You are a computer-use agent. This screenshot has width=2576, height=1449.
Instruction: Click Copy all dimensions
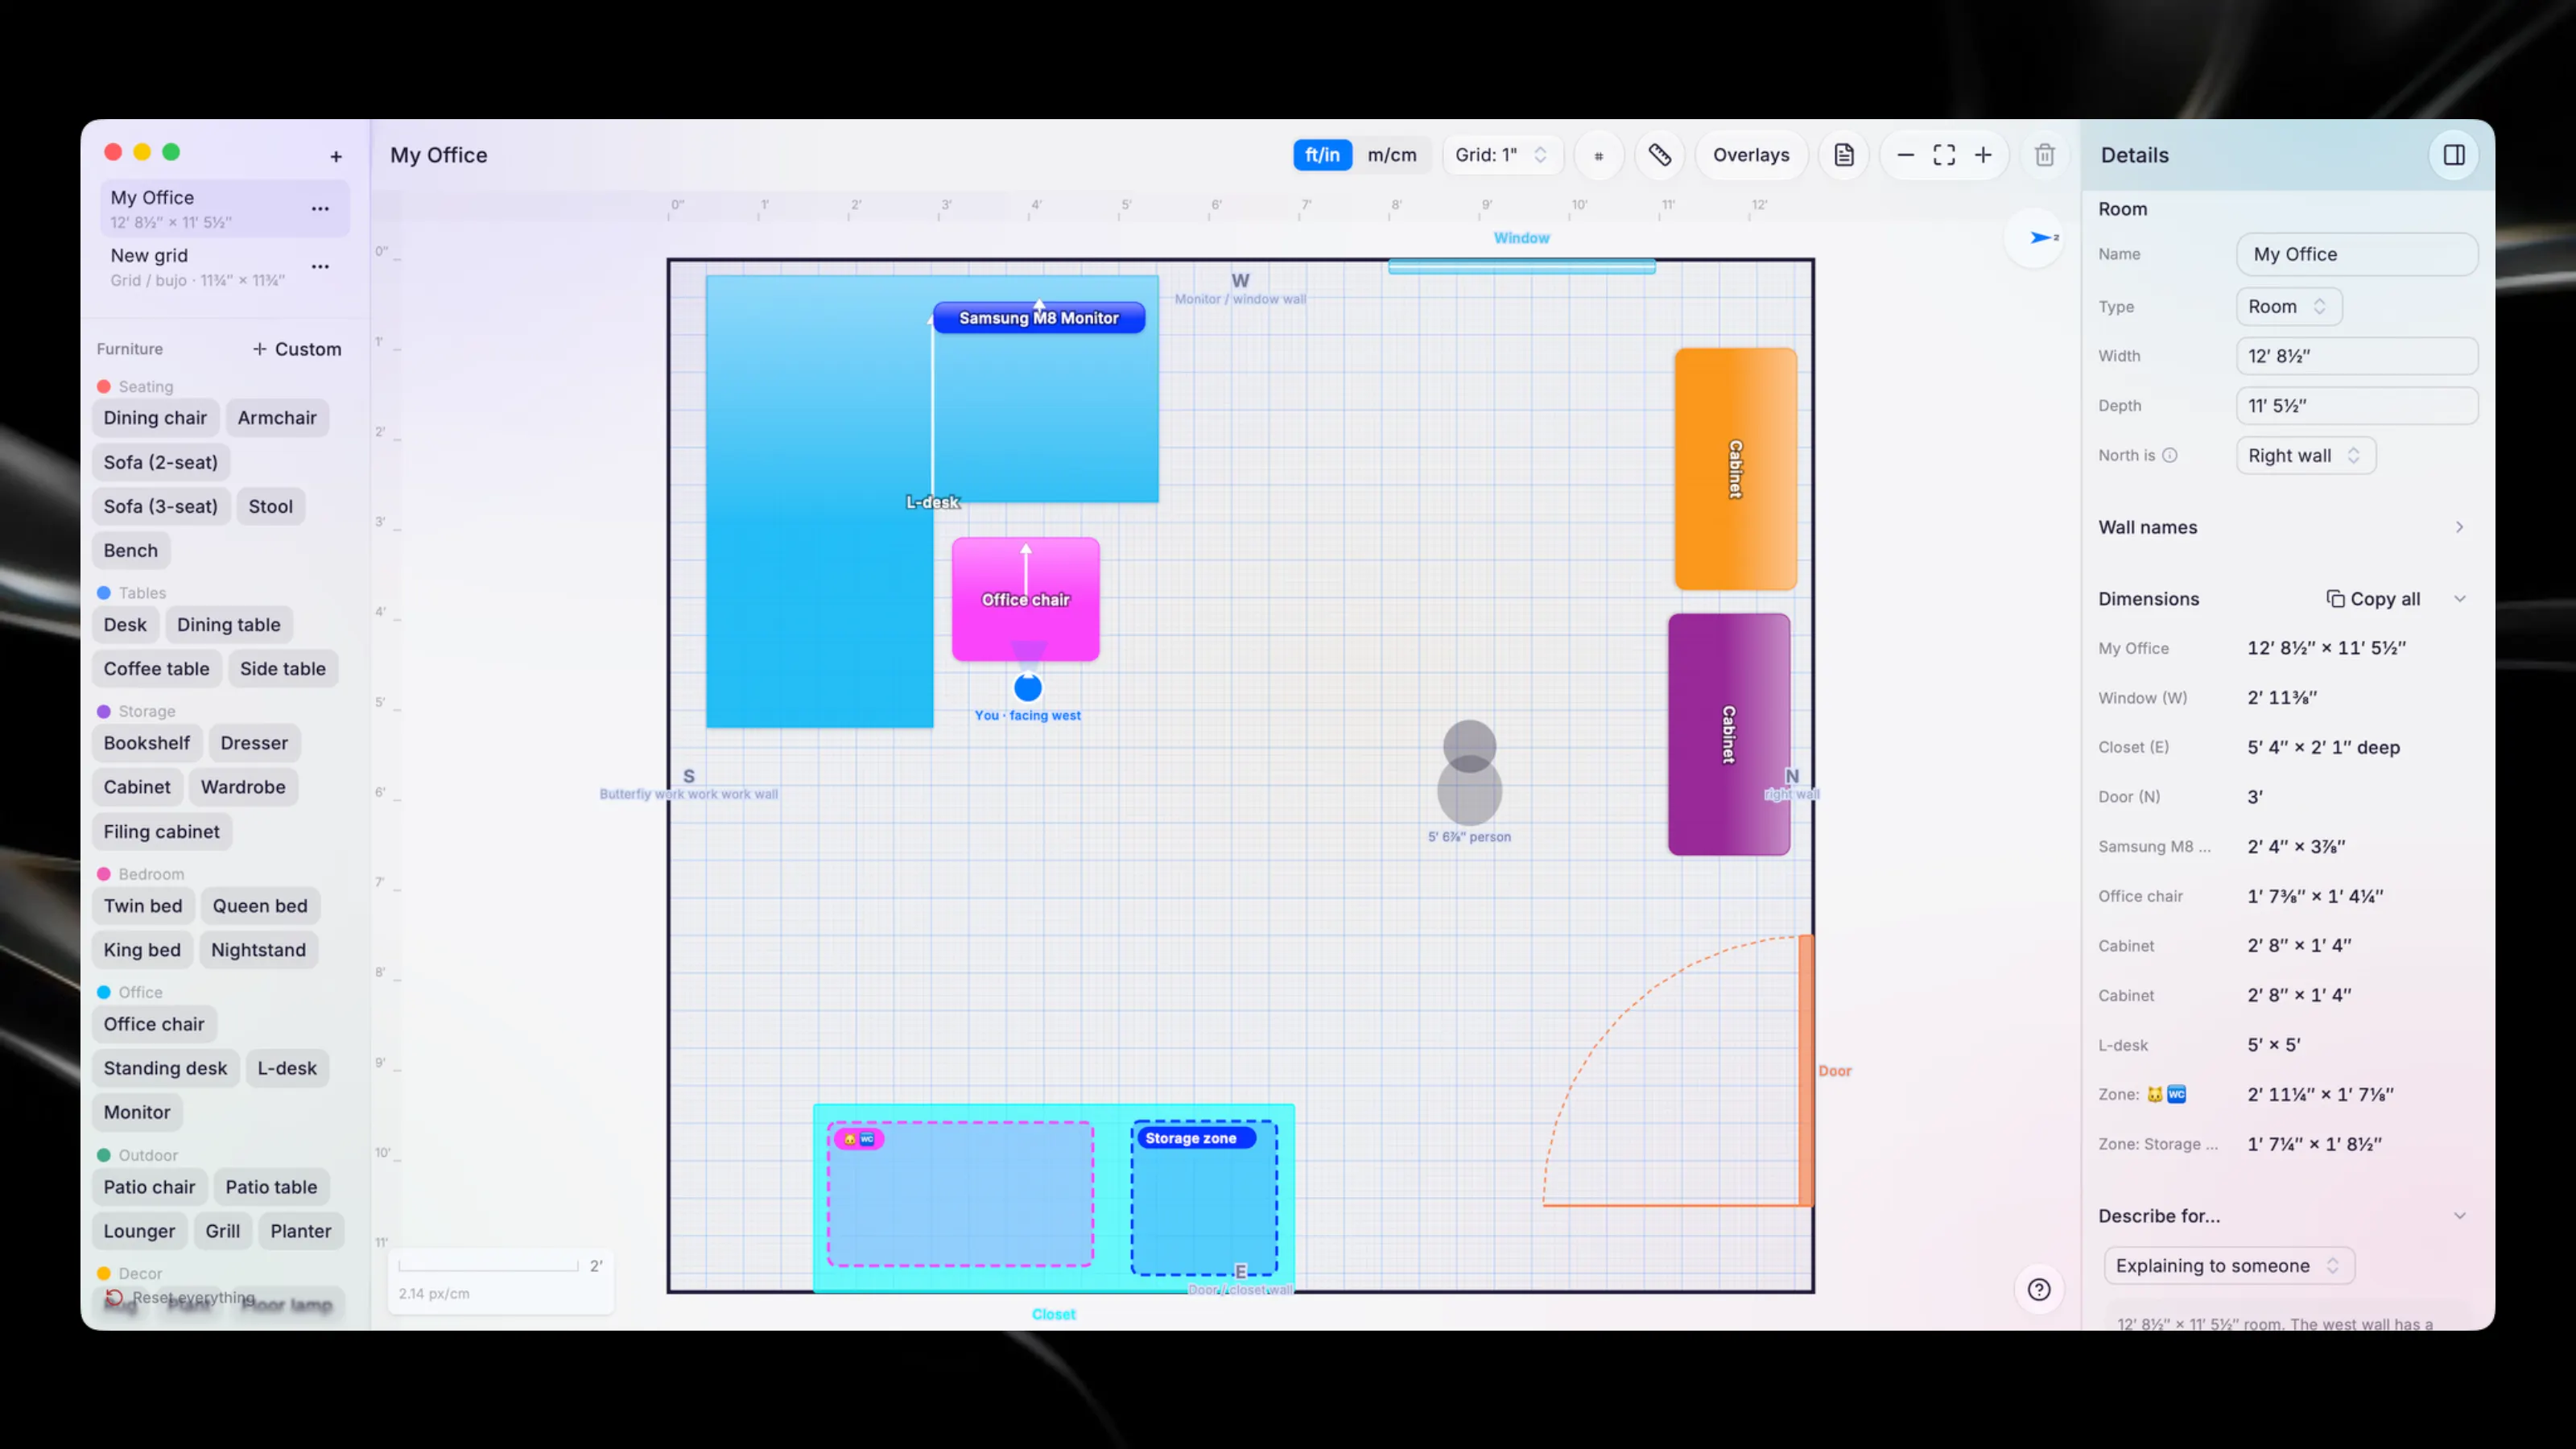point(2373,599)
